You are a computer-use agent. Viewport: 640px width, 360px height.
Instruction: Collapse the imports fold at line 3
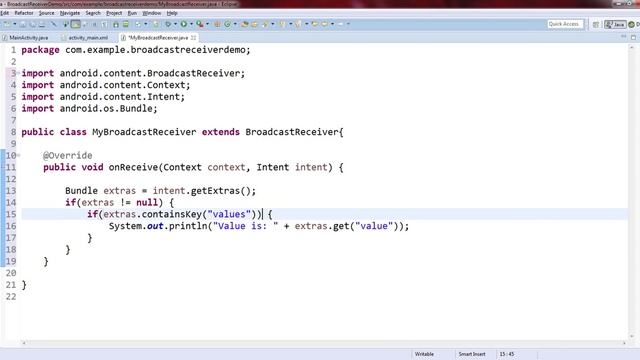18,73
